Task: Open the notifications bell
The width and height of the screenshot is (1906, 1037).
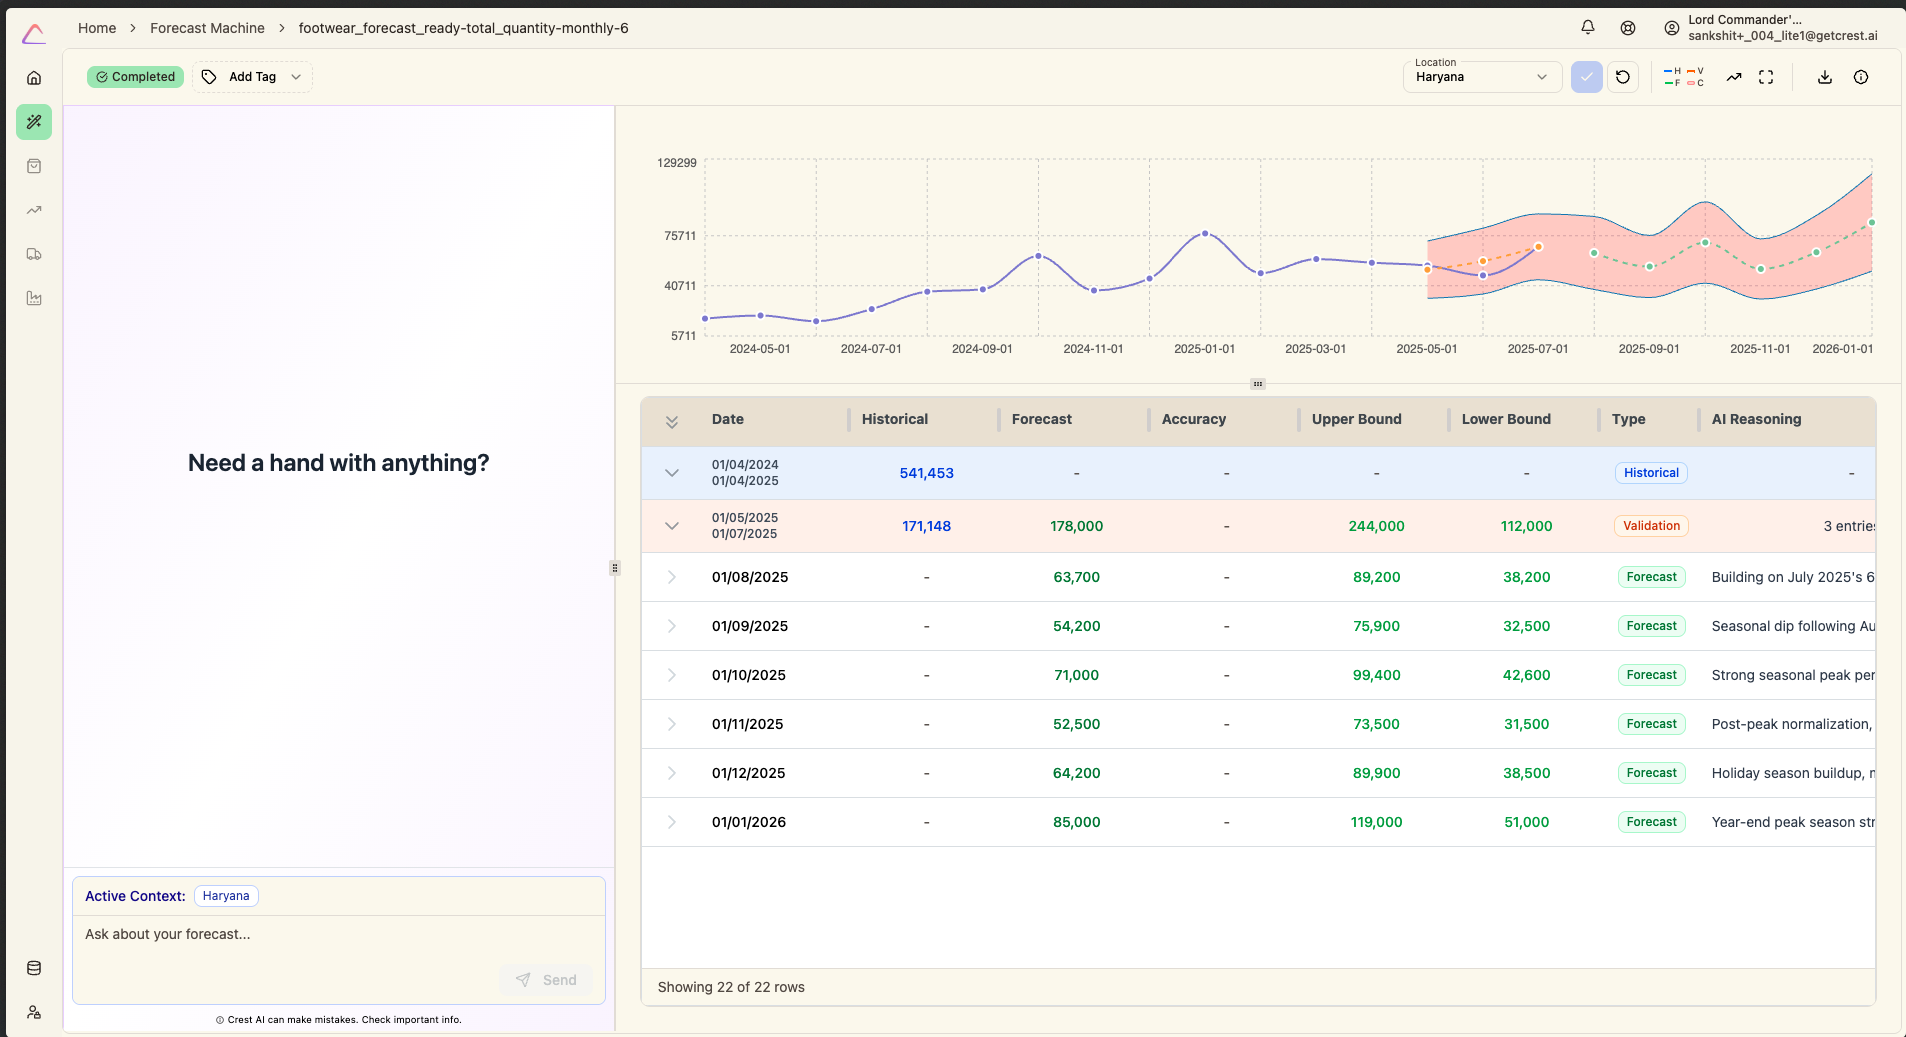Action: click(1587, 28)
